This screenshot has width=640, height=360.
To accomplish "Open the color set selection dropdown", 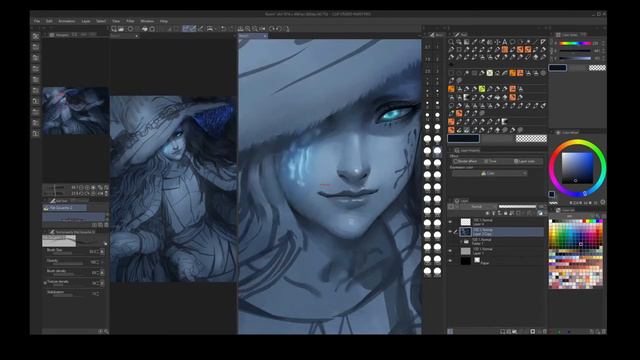I will pos(569,216).
